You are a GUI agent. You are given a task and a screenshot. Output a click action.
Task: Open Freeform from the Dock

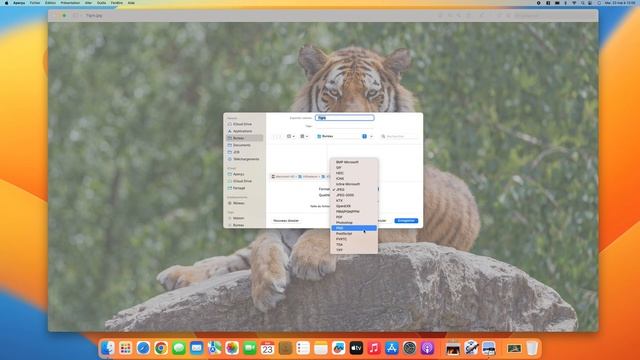[x=338, y=348]
